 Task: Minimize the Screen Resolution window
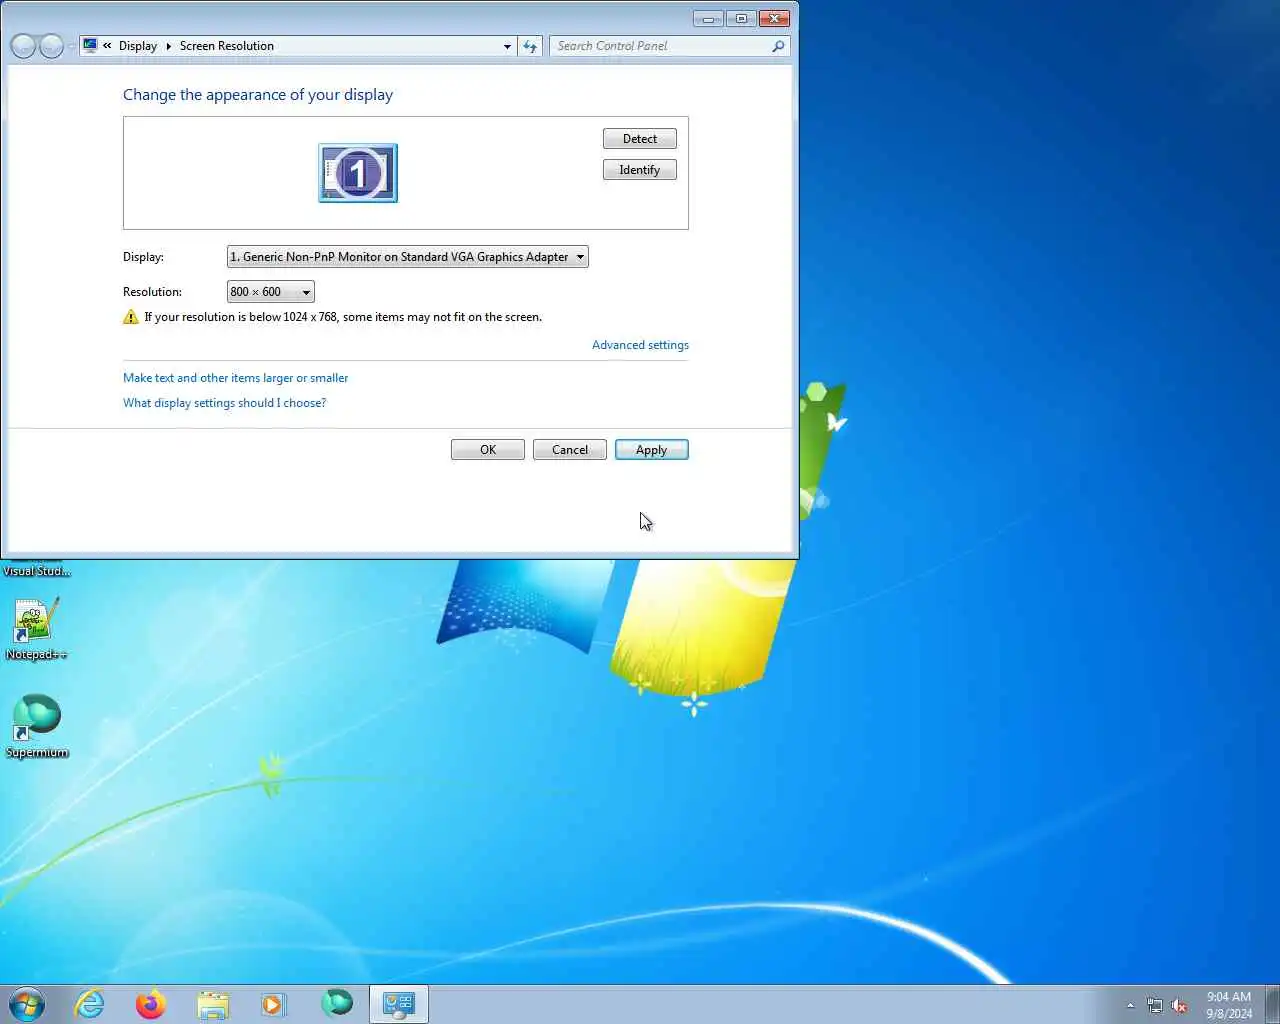[708, 18]
